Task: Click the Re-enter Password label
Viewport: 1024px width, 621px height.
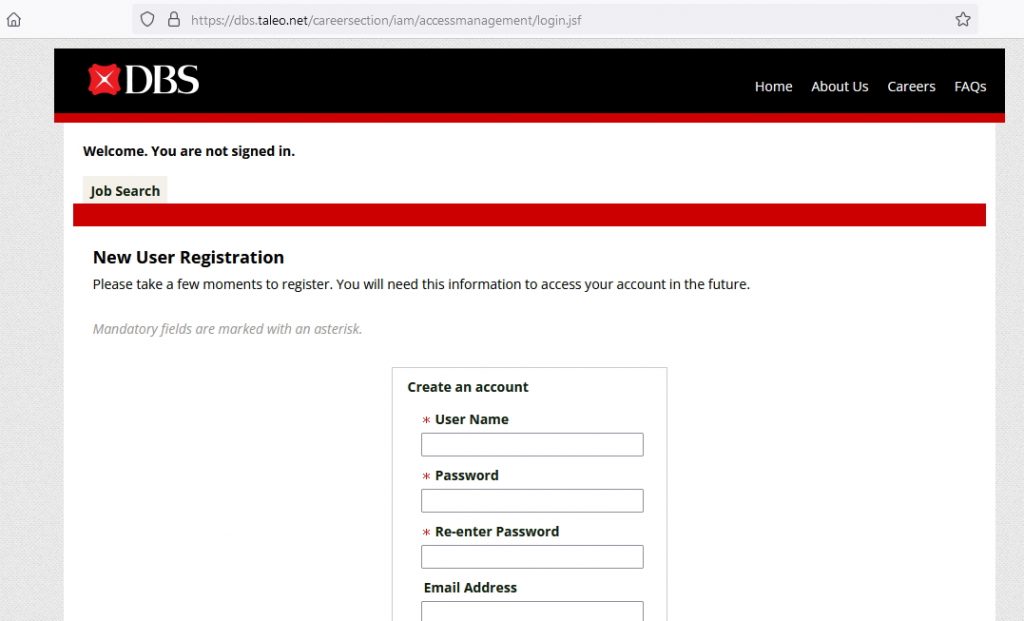Action: click(x=496, y=532)
